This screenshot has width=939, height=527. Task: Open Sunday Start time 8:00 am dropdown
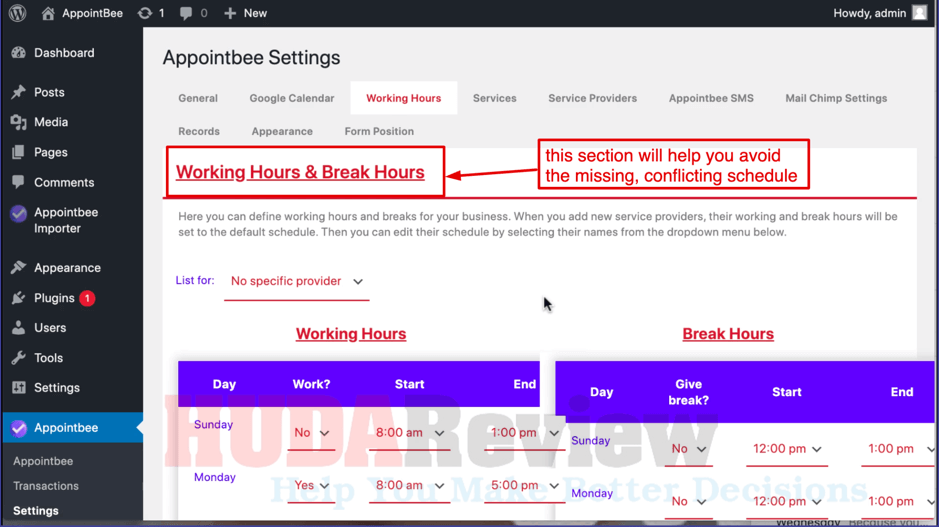pos(409,433)
